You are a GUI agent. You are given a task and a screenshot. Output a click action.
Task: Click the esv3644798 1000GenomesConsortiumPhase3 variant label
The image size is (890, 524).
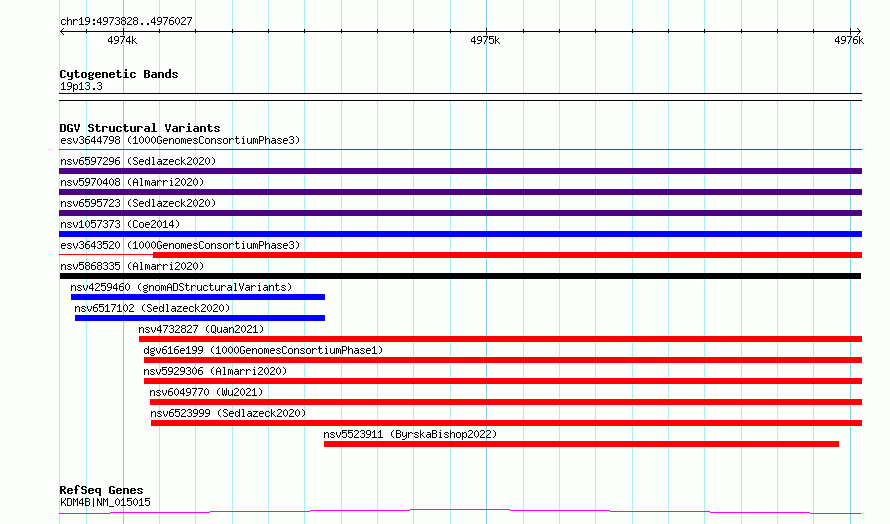(180, 140)
